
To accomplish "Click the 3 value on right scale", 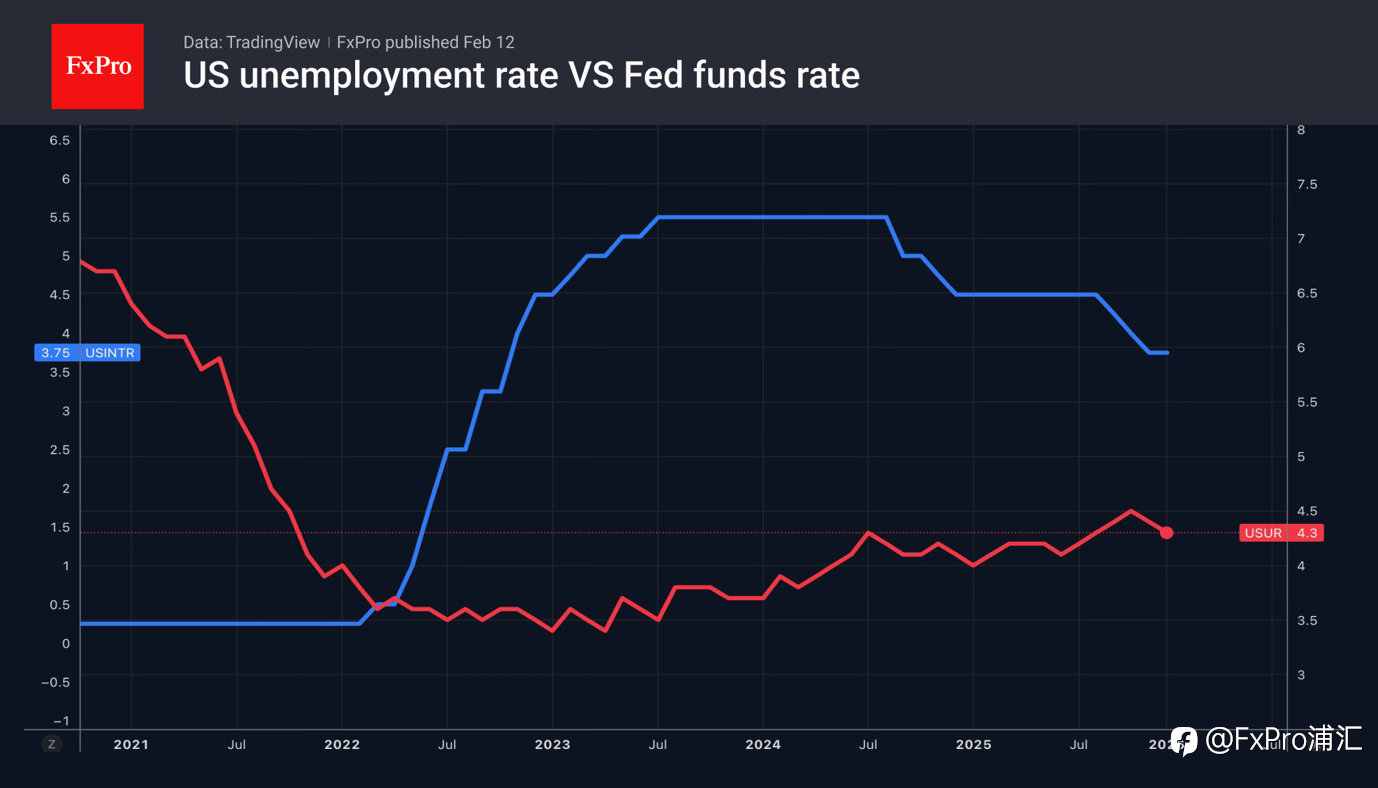I will 1301,675.
